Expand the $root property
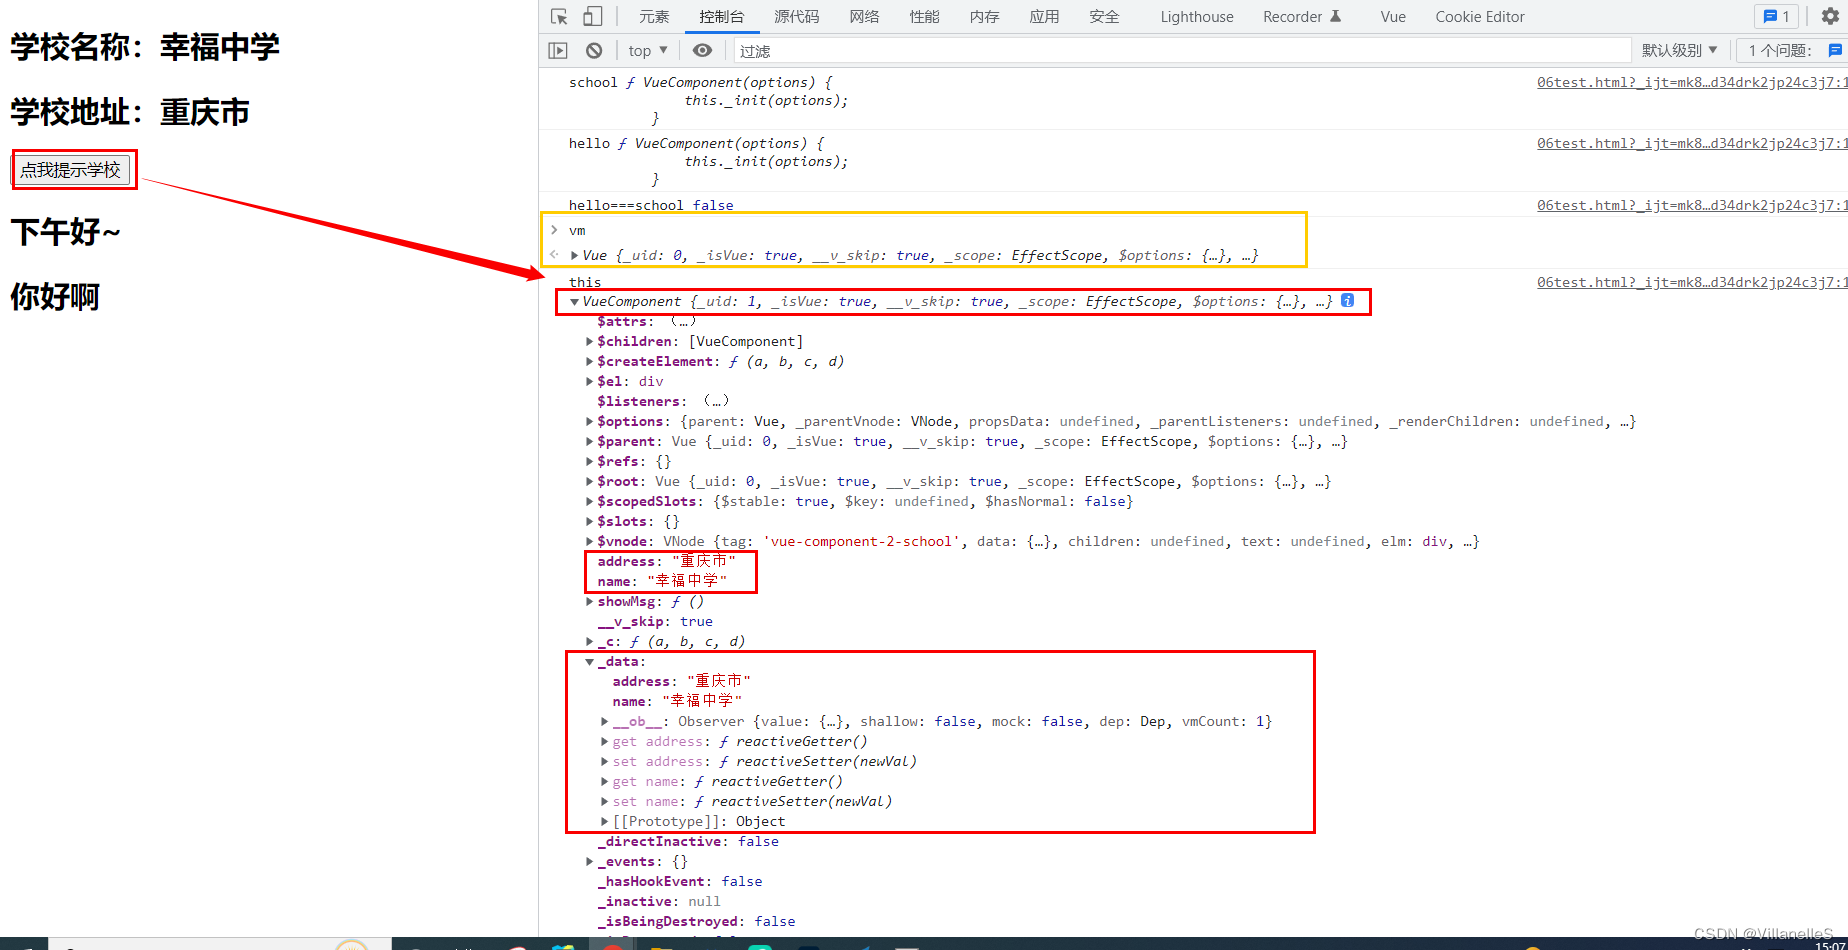 [x=590, y=481]
